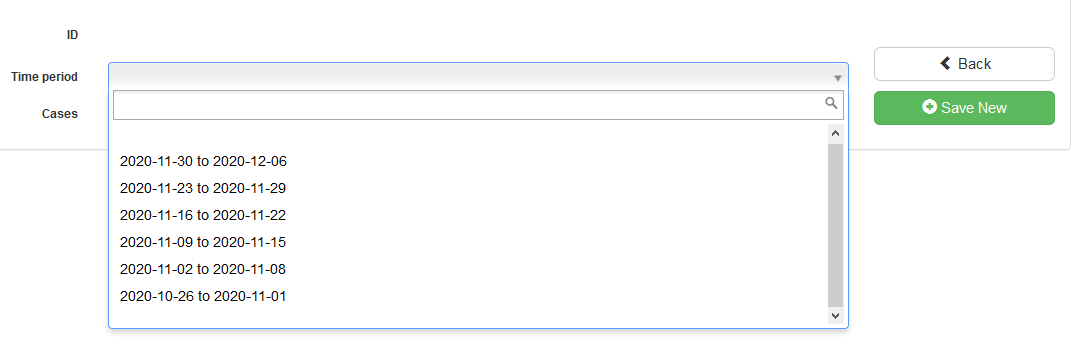Save the record with Save New

(x=964, y=108)
